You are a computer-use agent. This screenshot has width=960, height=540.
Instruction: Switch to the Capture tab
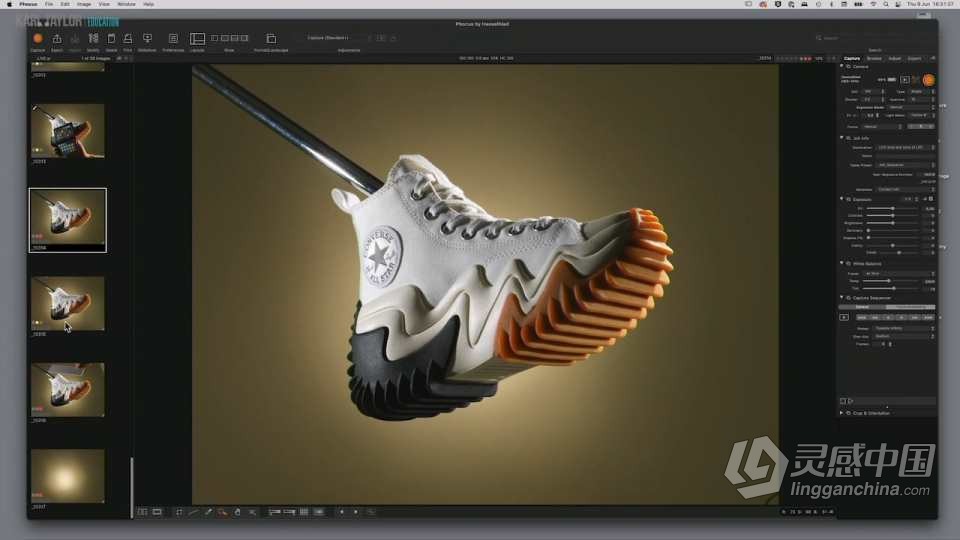point(852,58)
